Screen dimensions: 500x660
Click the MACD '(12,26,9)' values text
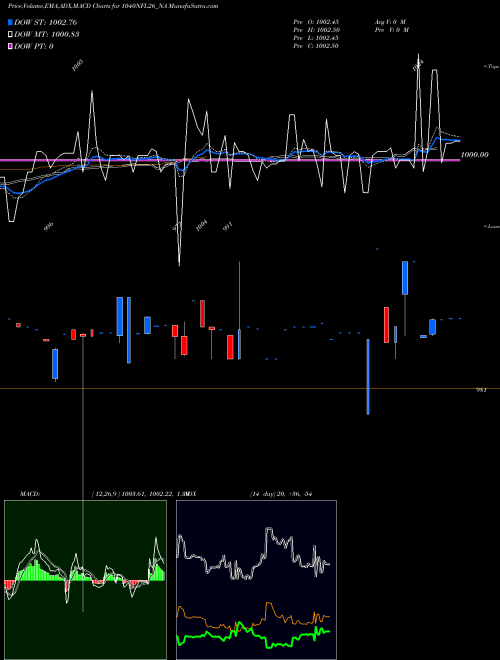(139, 494)
